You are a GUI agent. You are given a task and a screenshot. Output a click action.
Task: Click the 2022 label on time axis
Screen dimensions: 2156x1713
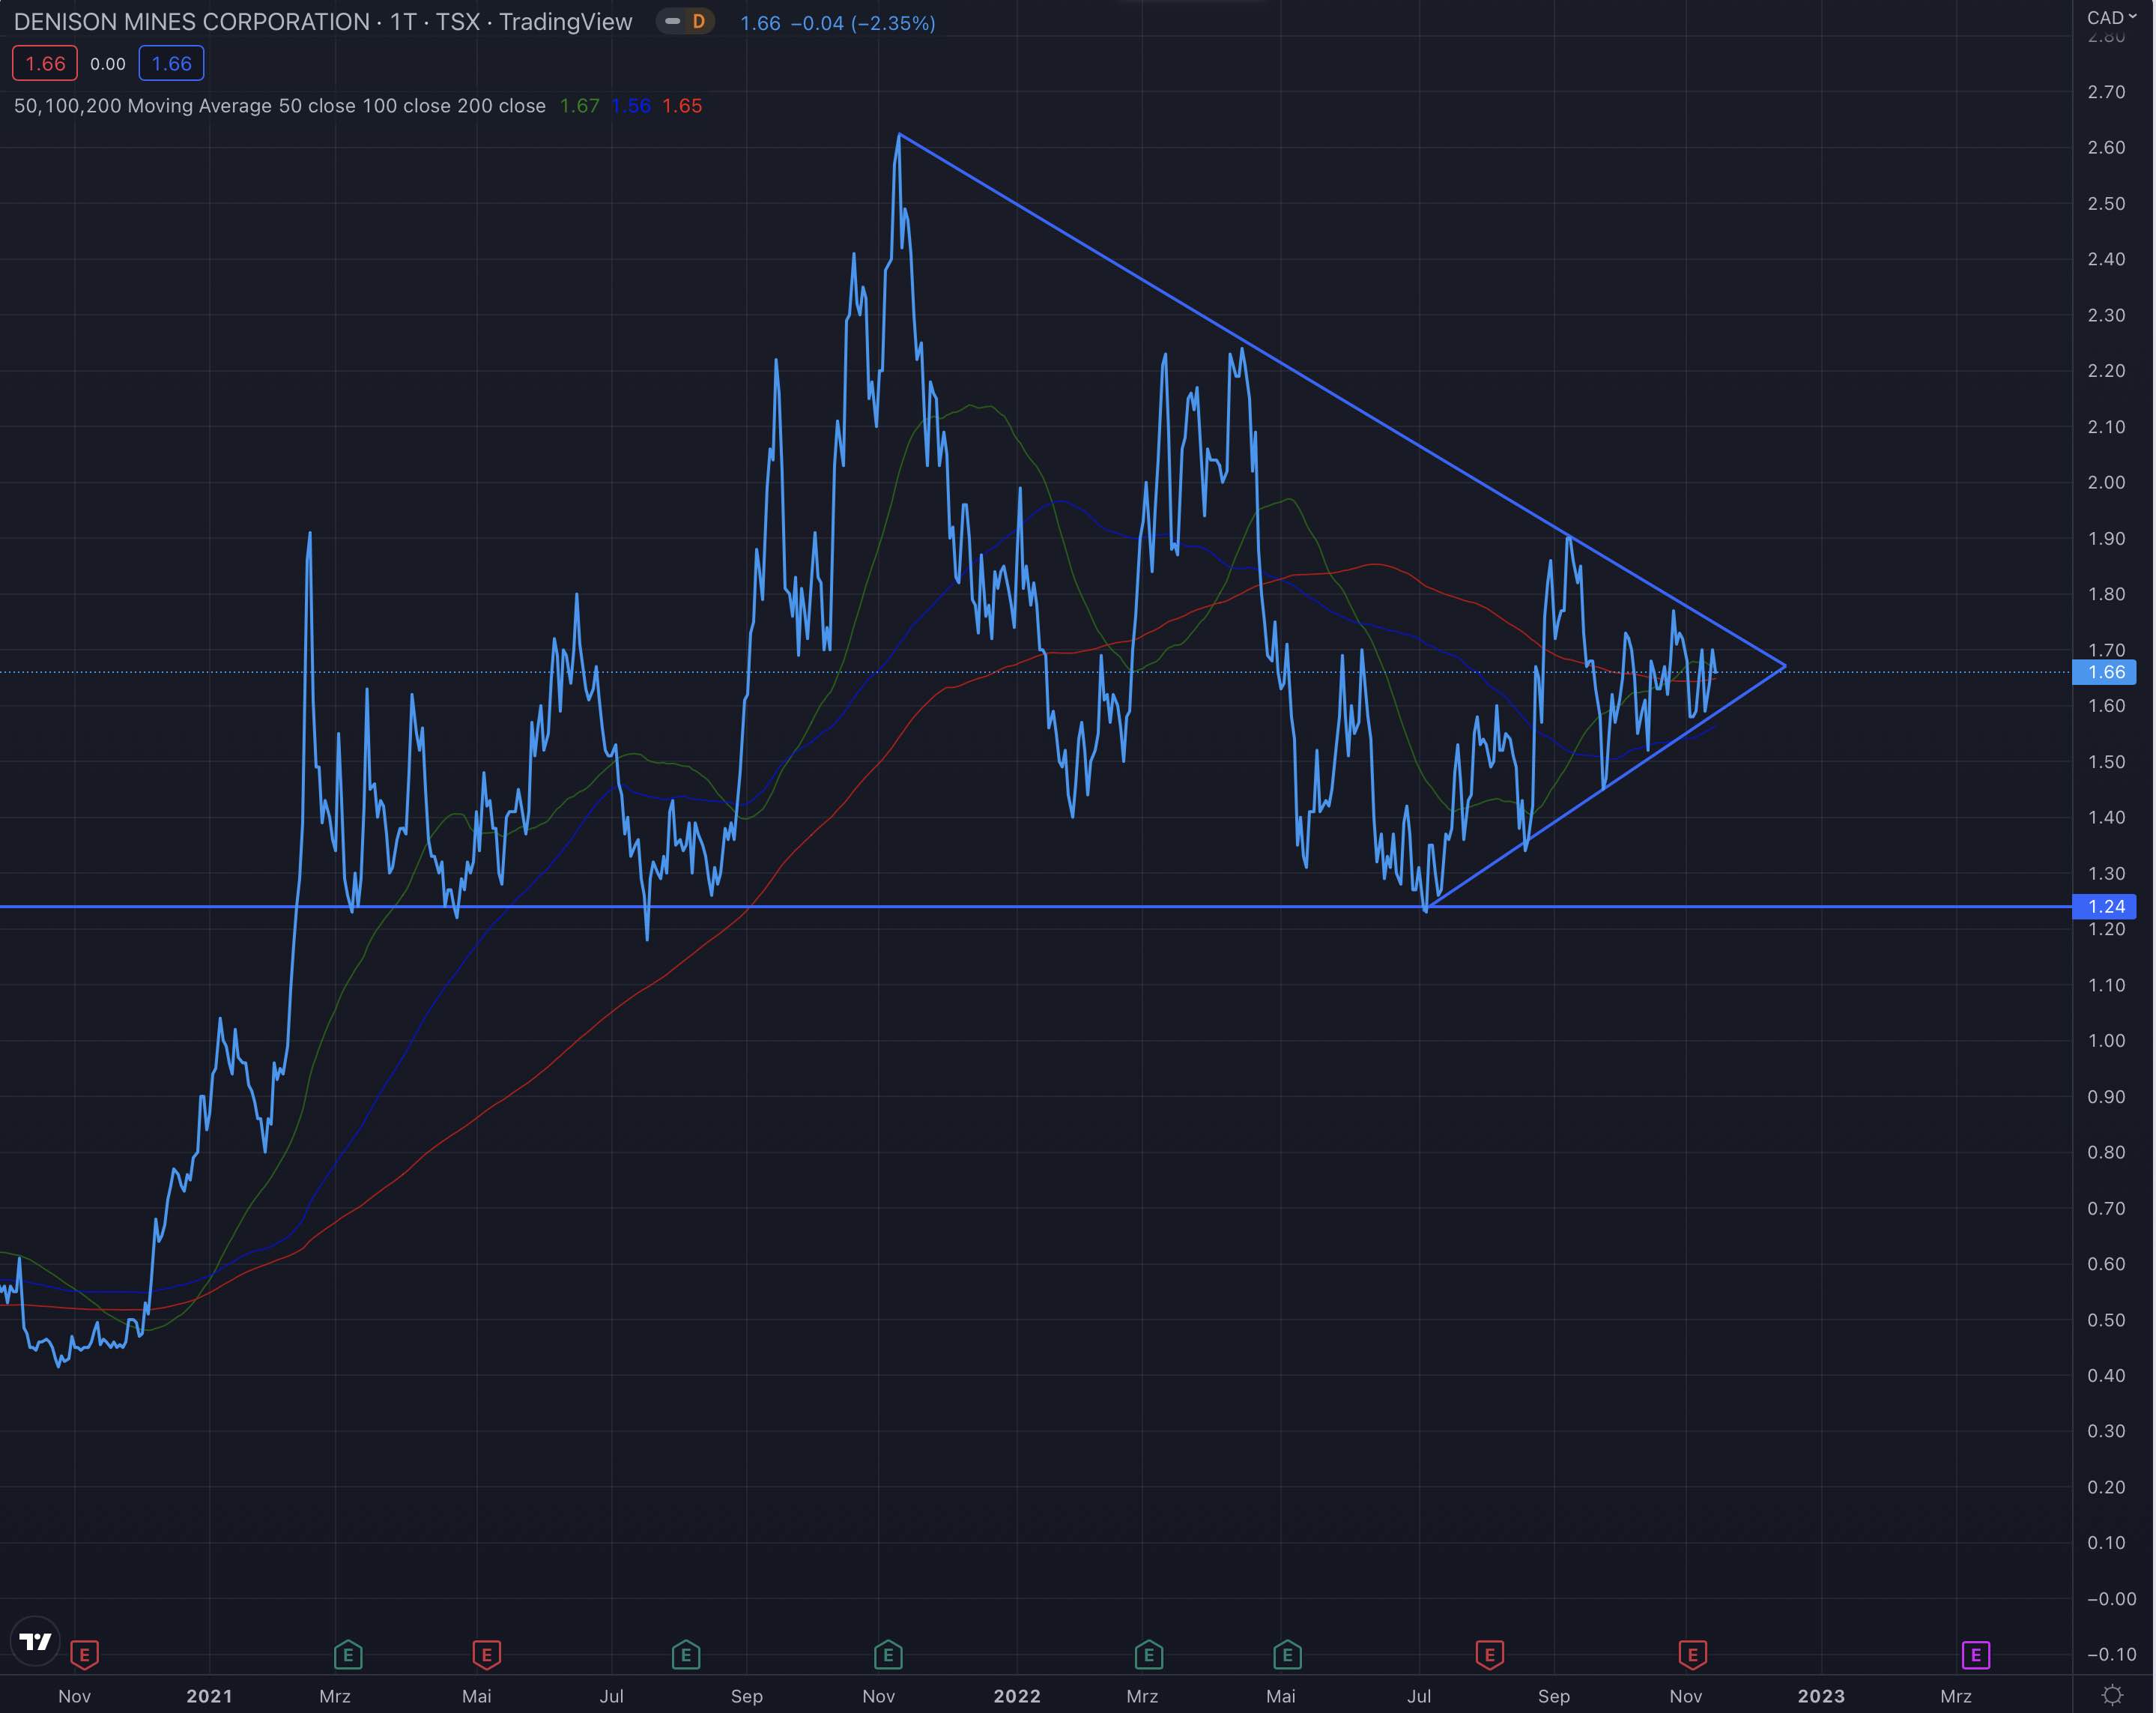1016,1696
